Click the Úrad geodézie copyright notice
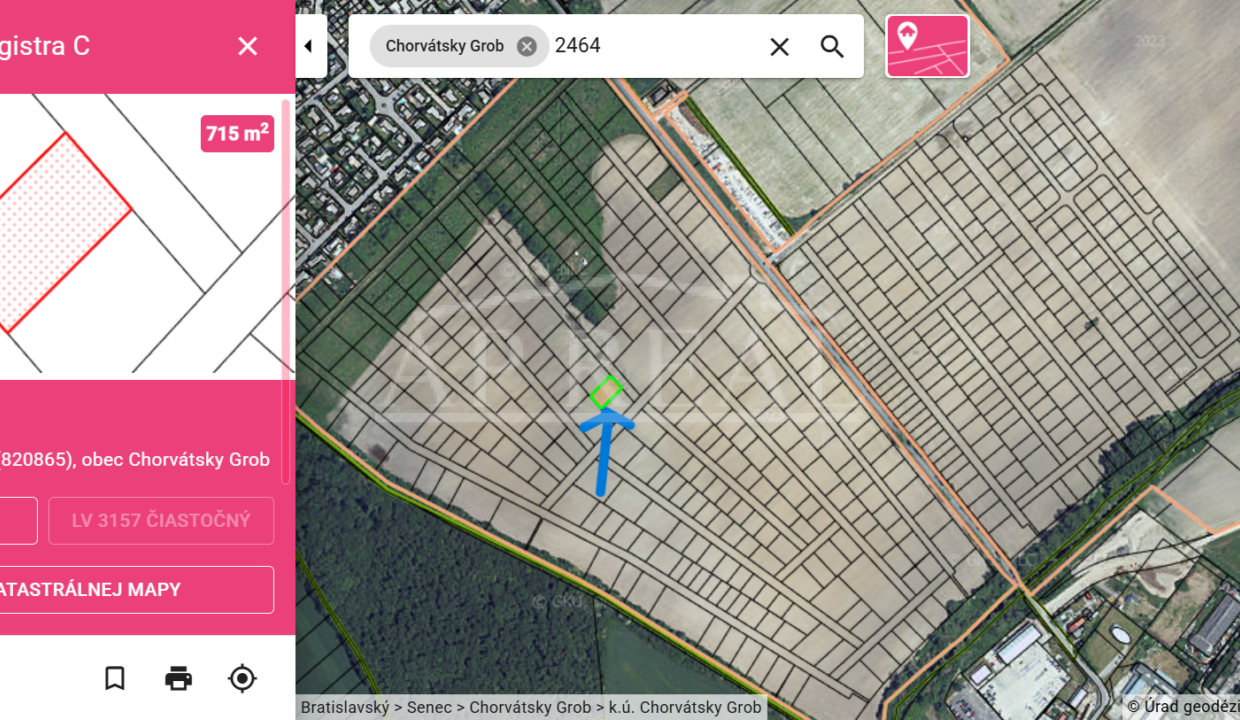The width and height of the screenshot is (1240, 720). 1183,707
